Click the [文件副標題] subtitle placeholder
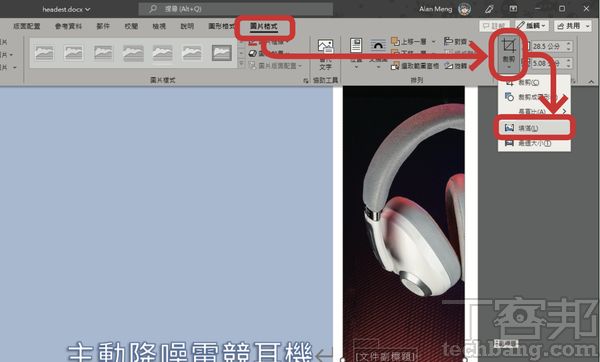 pos(385,357)
